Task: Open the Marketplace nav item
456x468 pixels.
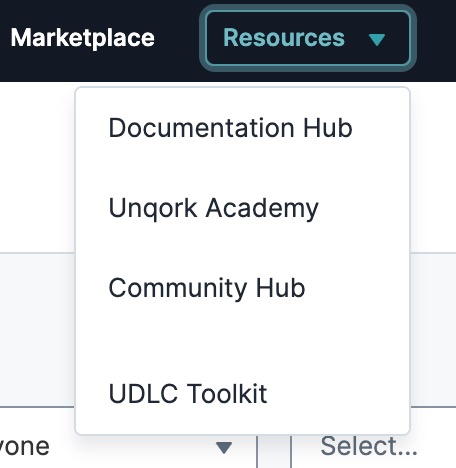Action: [82, 38]
